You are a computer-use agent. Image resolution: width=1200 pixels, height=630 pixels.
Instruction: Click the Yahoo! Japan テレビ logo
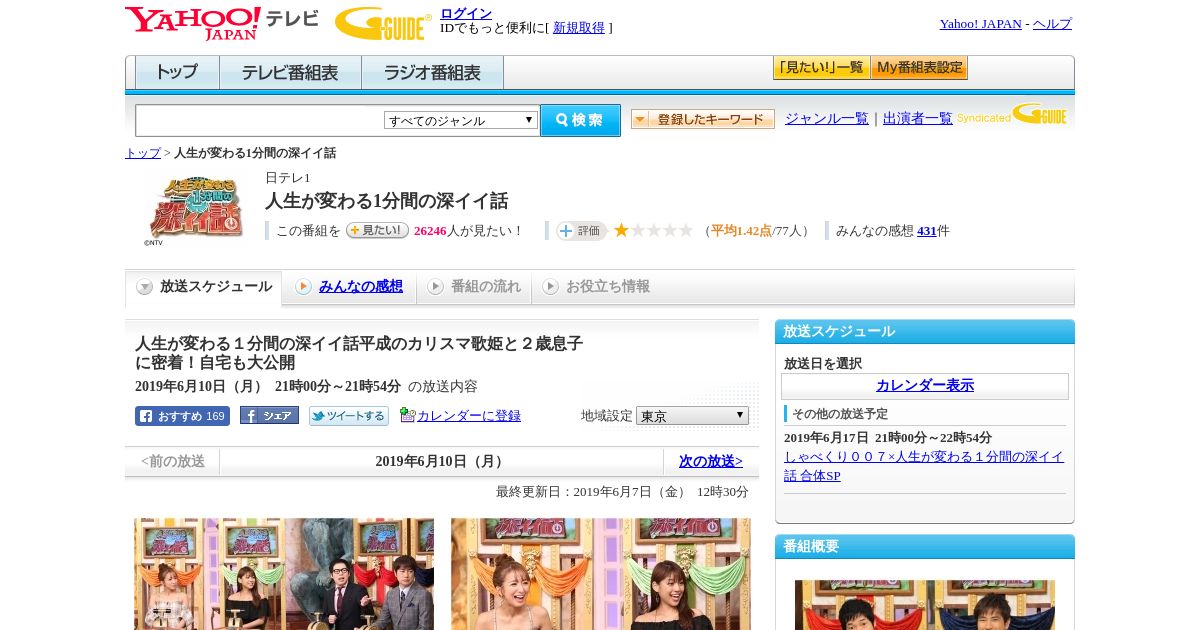(x=222, y=24)
